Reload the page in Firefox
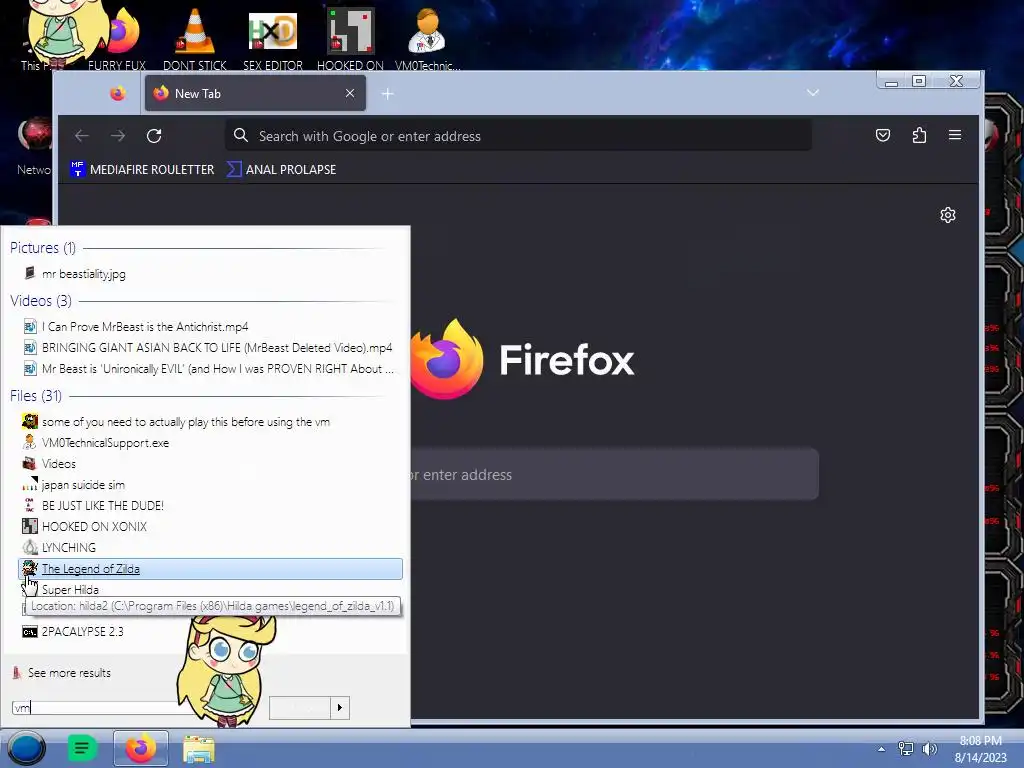1024x768 pixels. (154, 136)
